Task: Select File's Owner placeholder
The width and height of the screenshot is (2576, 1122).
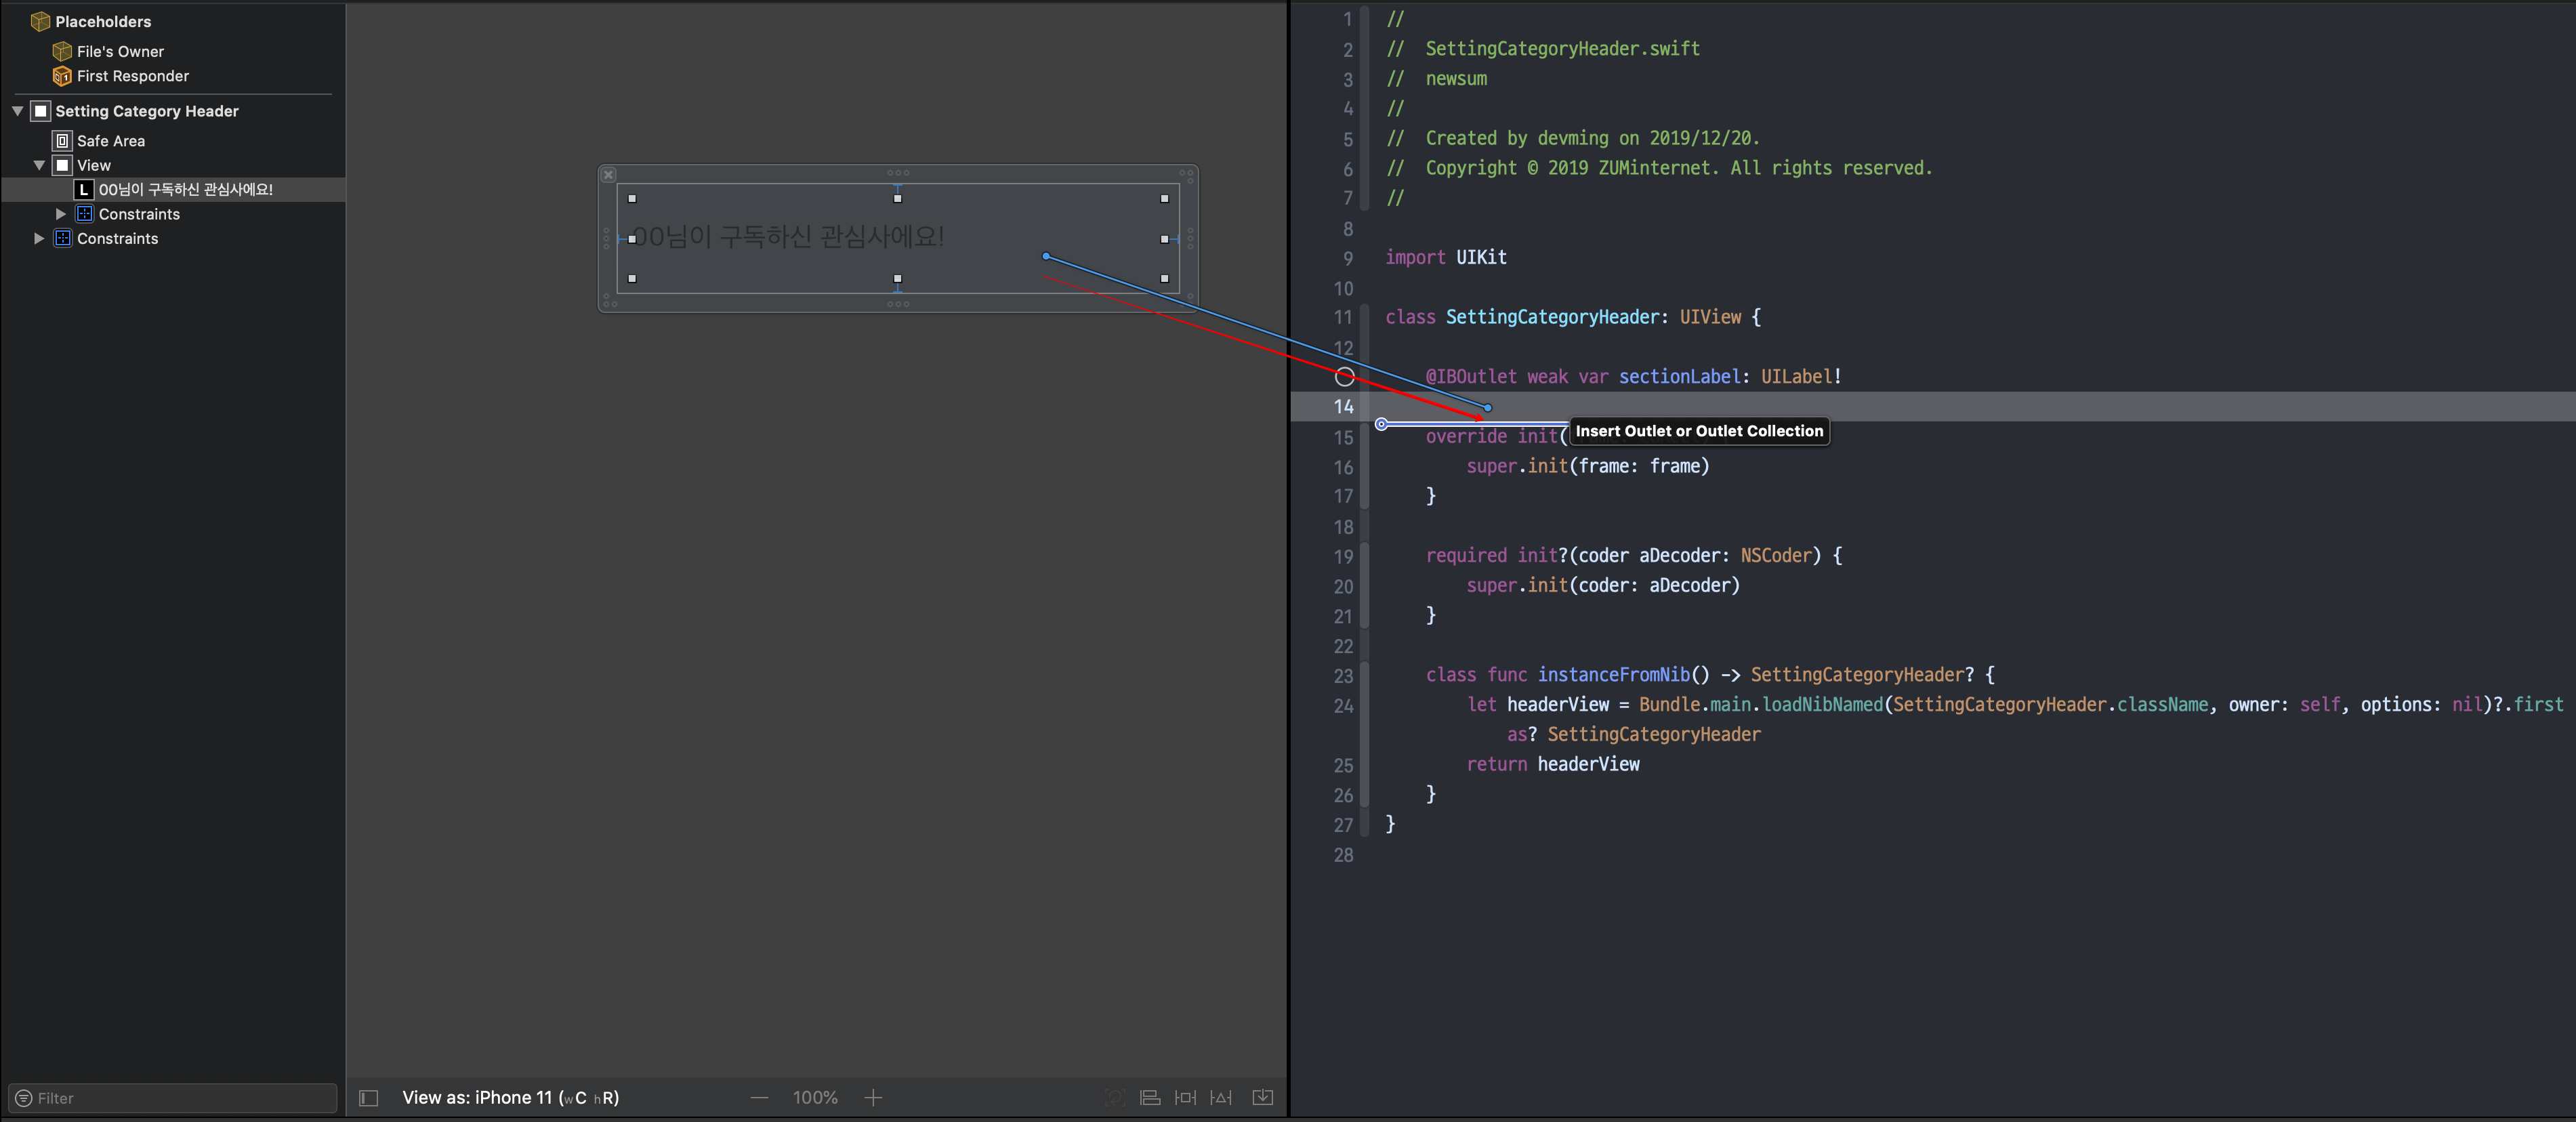Action: click(x=120, y=51)
